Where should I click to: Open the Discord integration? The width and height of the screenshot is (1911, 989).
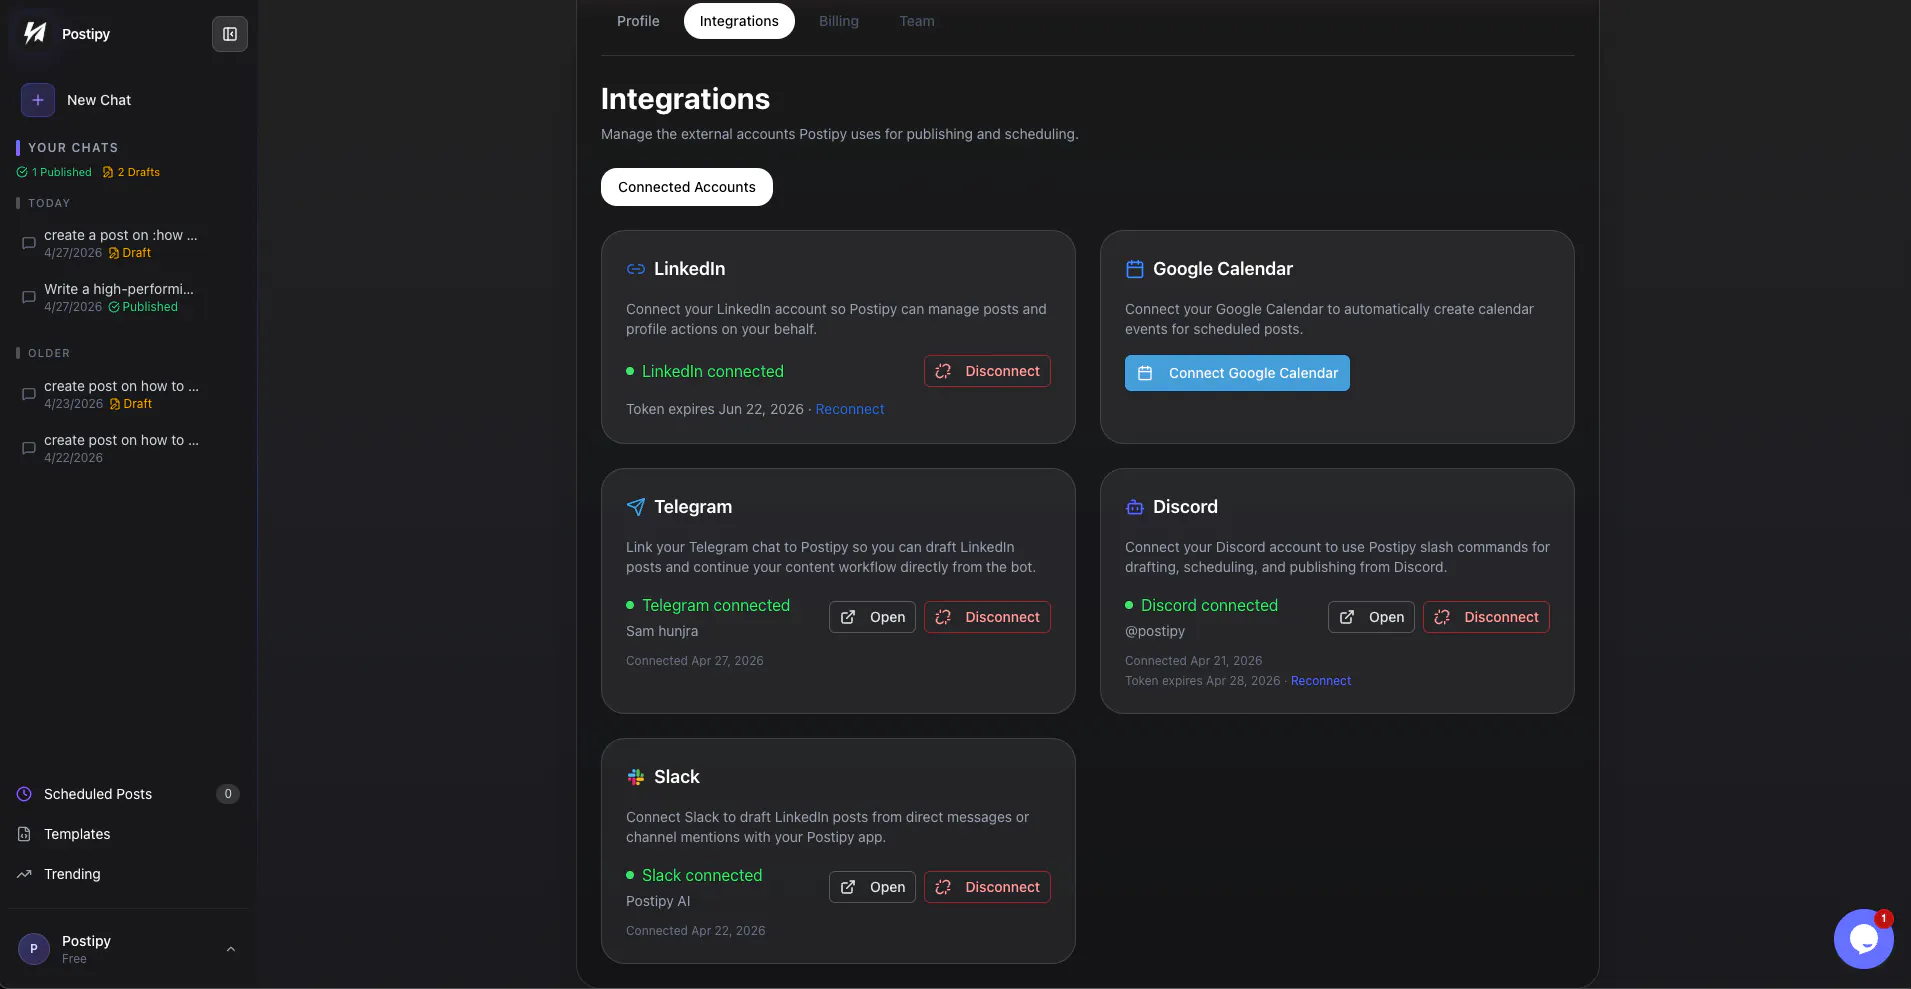(1371, 617)
